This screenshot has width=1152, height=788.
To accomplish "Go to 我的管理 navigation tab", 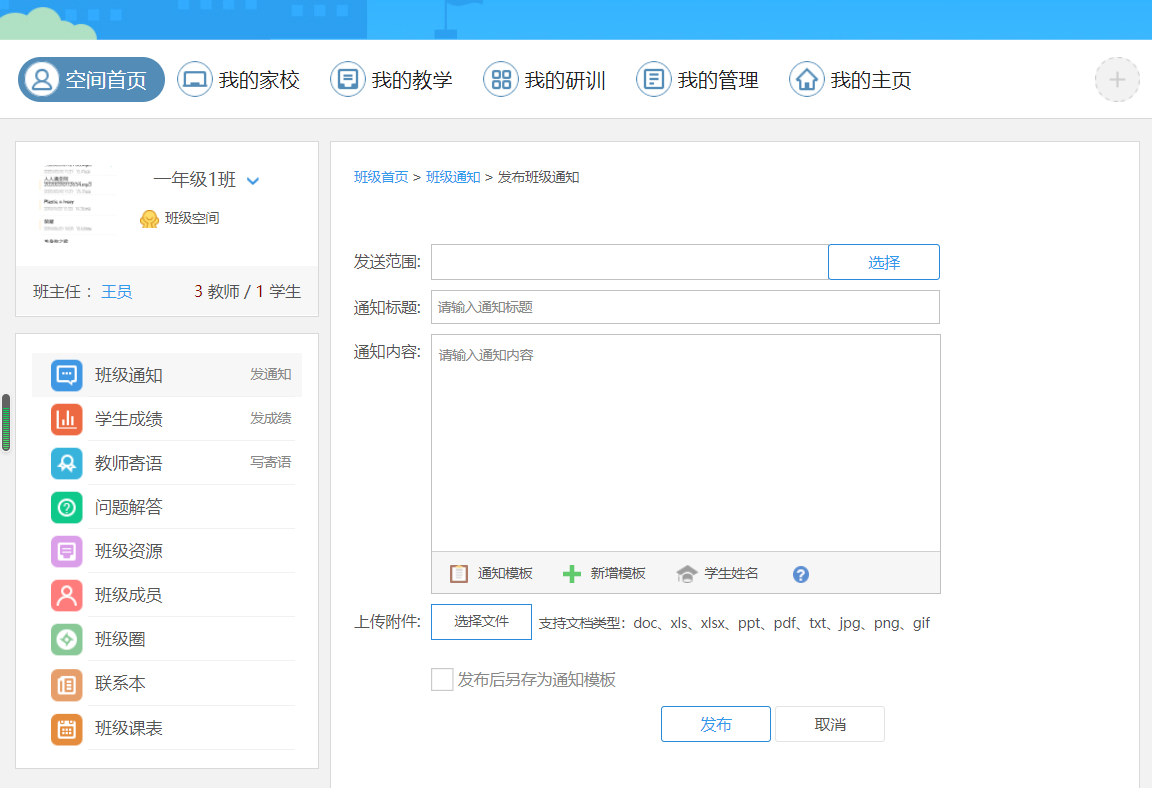I will (x=698, y=80).
